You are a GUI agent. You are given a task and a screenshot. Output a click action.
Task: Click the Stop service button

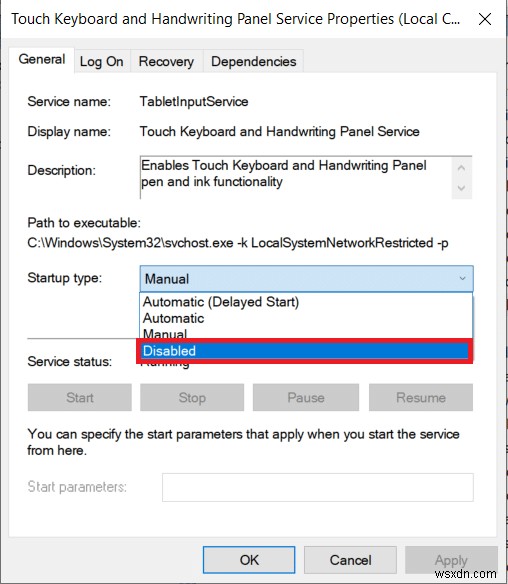(x=192, y=397)
